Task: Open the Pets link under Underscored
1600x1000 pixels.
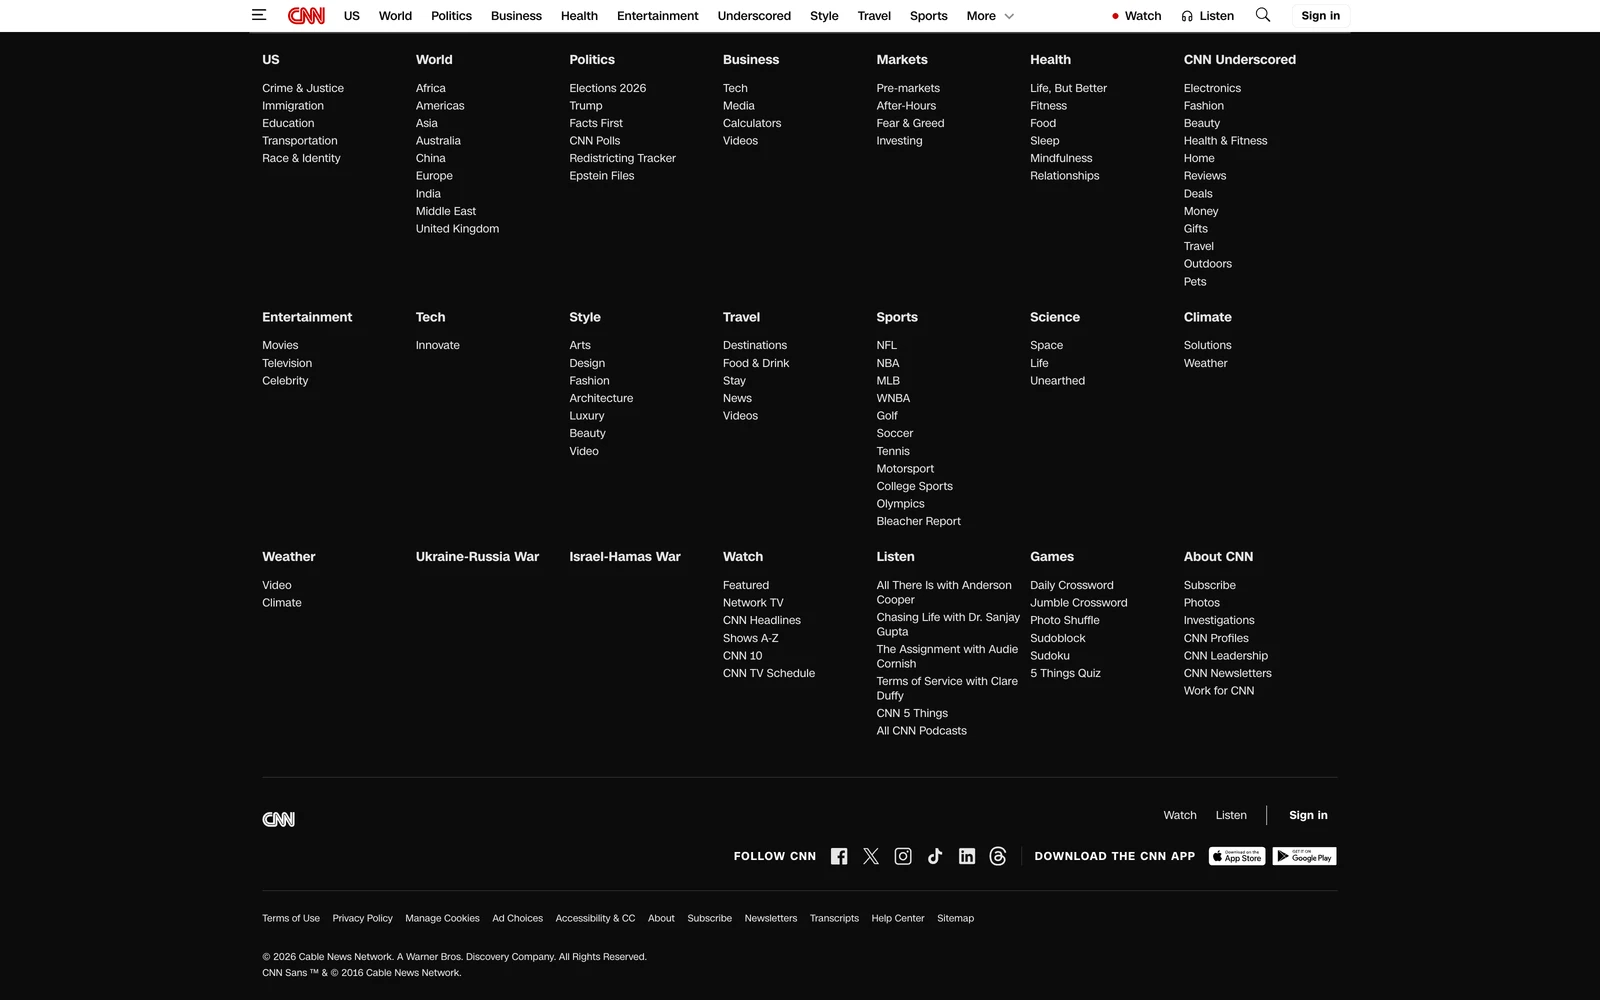Action: pos(1195,282)
